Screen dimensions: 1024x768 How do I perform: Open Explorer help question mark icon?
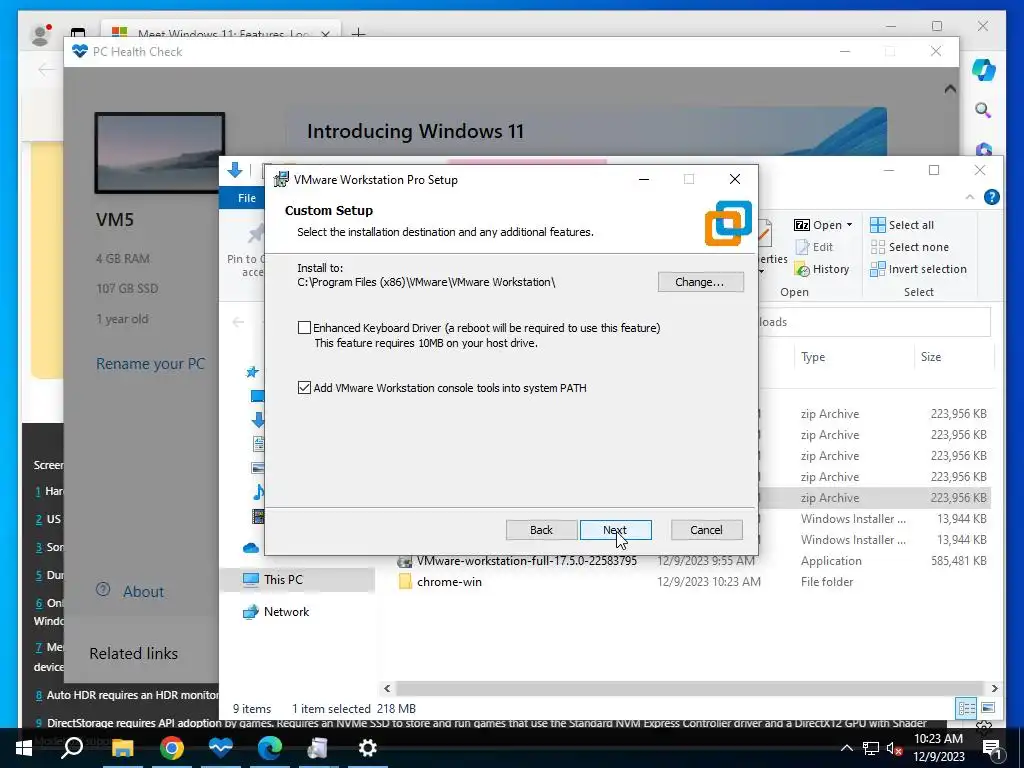(991, 197)
